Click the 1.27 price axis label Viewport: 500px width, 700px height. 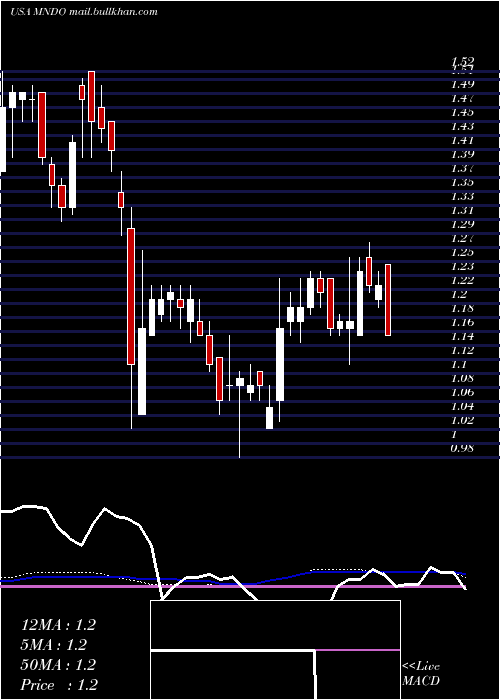click(x=462, y=238)
